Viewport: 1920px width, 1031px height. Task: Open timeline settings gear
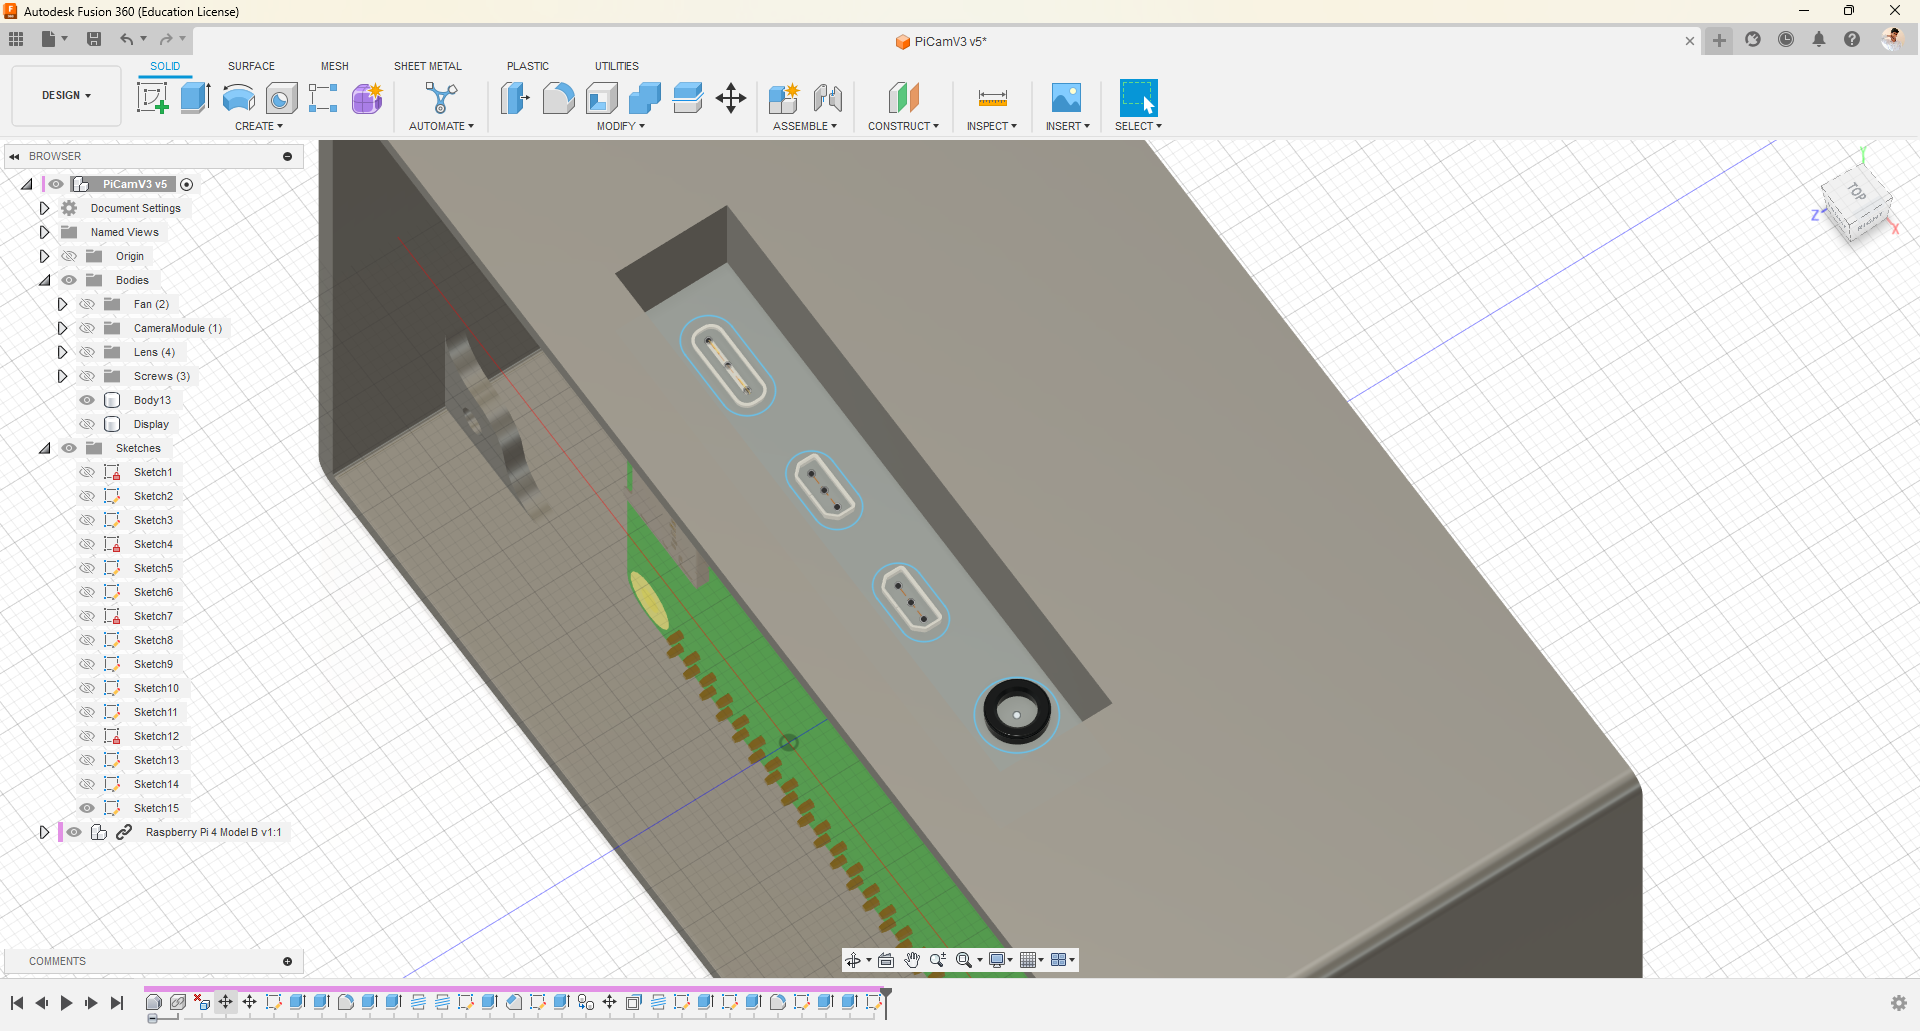click(x=1898, y=1003)
